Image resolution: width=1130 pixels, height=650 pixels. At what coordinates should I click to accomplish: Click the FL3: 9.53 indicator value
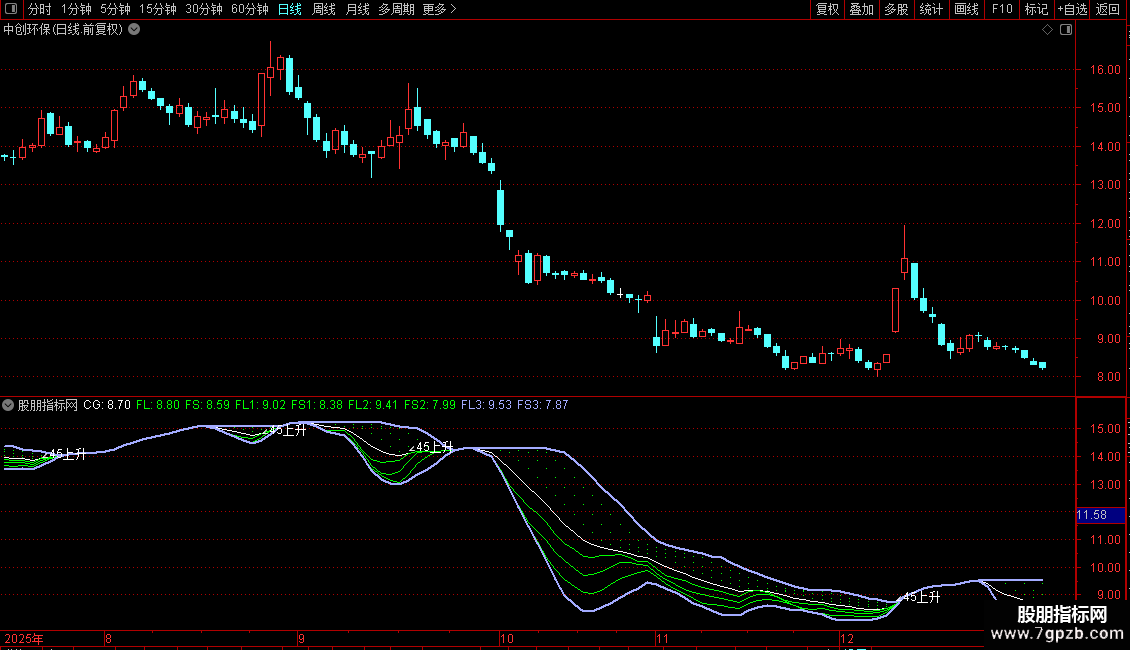[486, 405]
